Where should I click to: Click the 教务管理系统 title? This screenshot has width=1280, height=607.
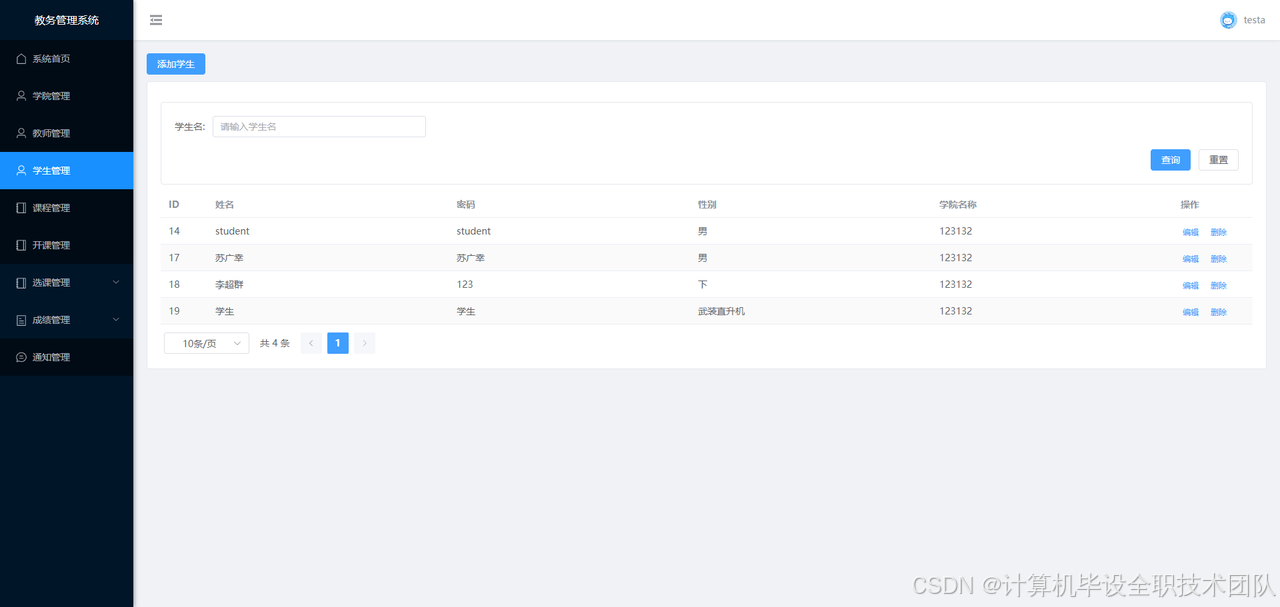click(66, 20)
